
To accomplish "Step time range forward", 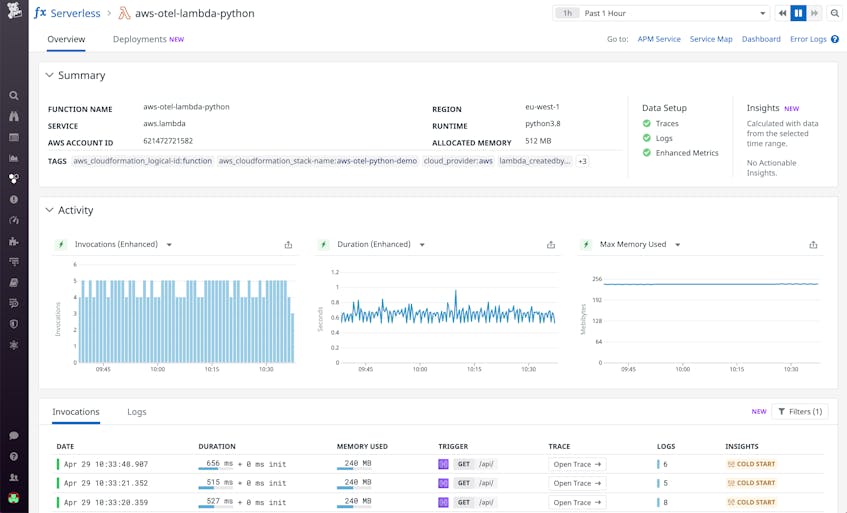I will coord(814,13).
